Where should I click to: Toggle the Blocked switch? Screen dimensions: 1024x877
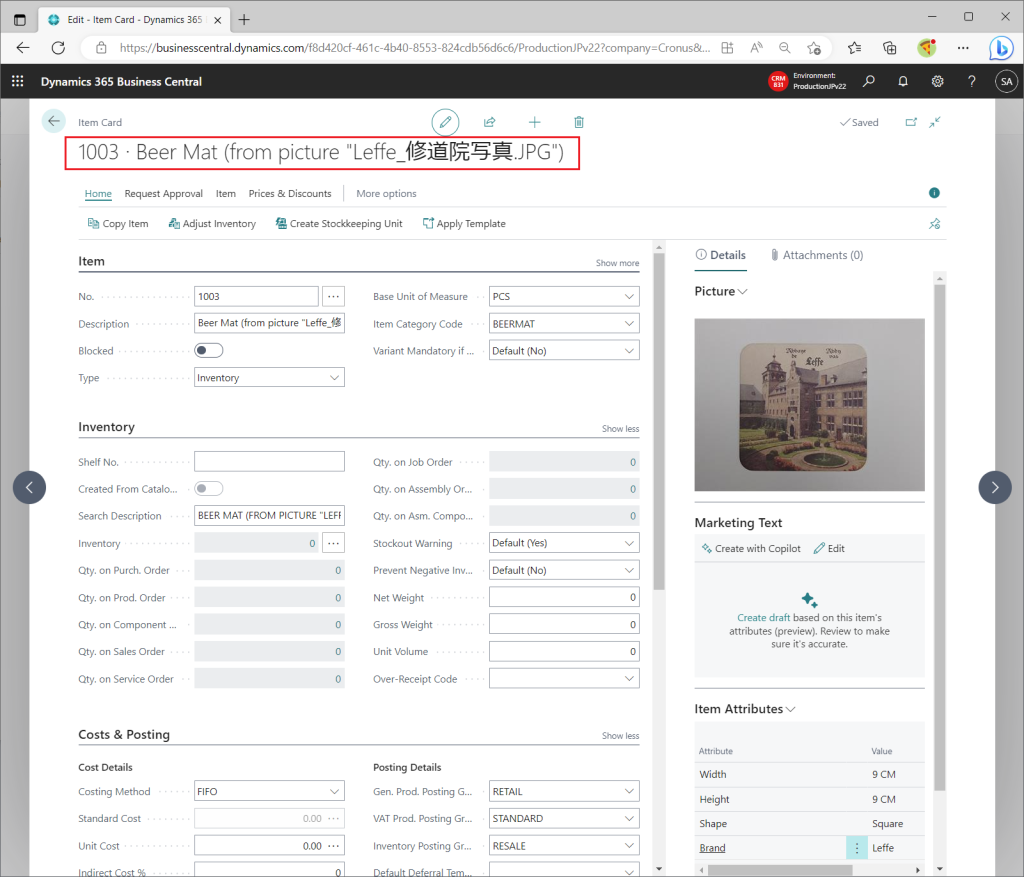click(209, 351)
